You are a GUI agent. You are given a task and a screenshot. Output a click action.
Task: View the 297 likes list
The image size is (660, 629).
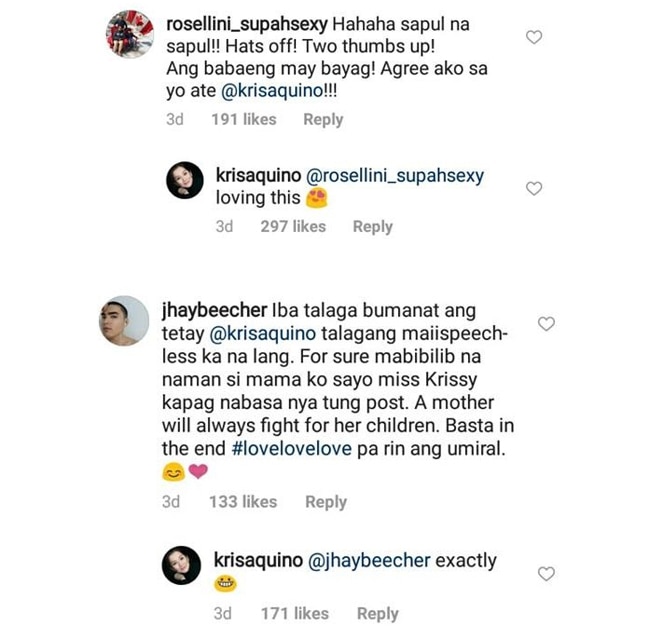tap(293, 227)
